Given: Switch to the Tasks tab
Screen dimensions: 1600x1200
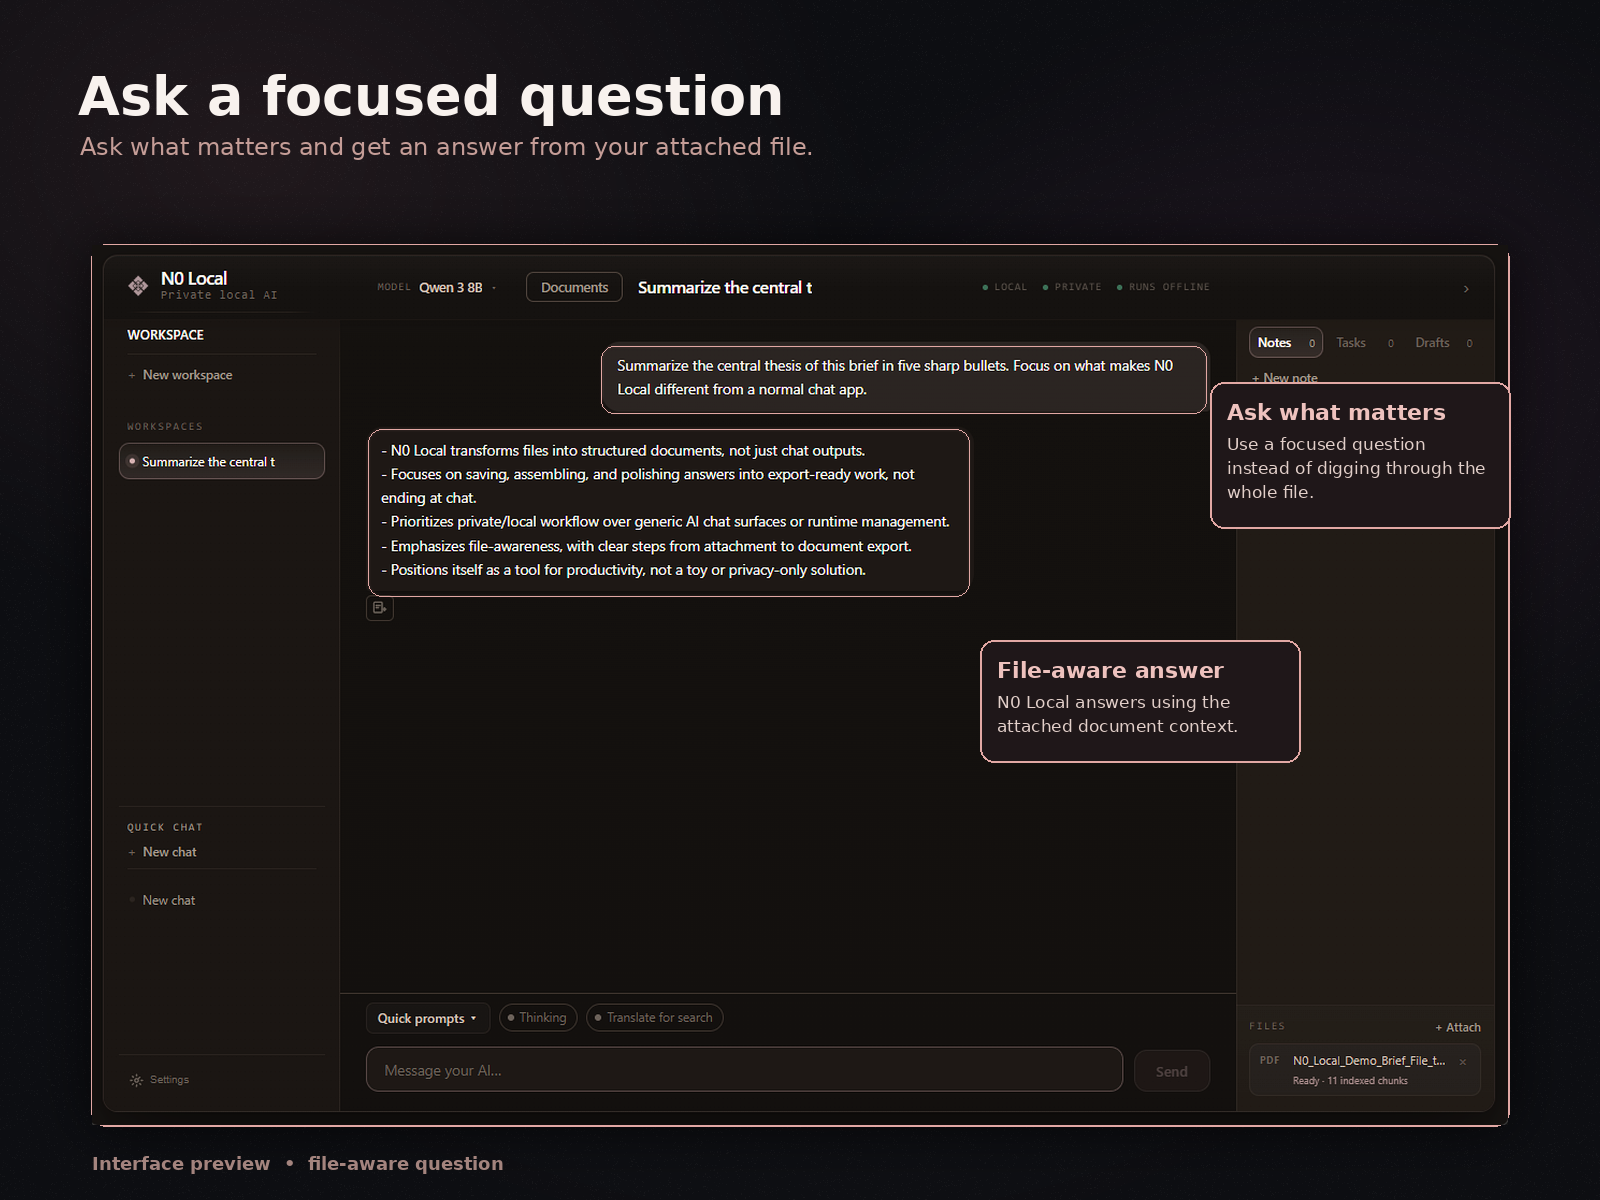Looking at the screenshot, I should tap(1364, 343).
